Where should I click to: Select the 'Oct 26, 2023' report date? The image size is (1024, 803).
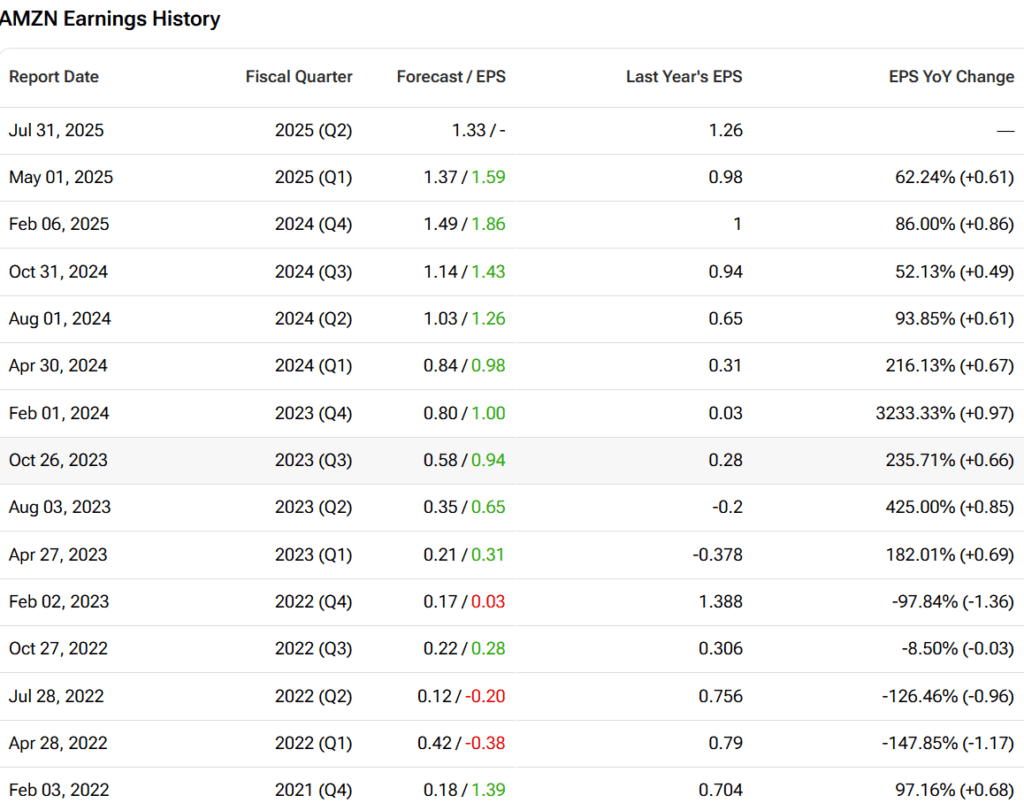[x=58, y=460]
